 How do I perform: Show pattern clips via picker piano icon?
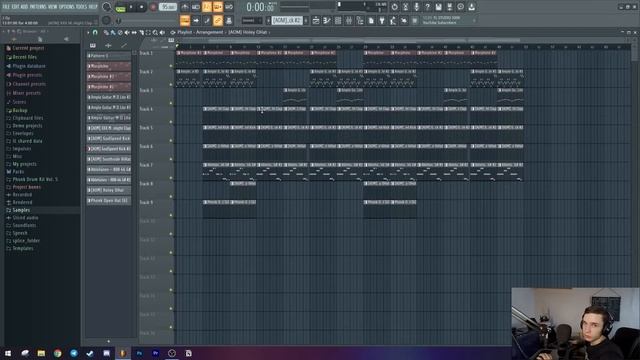point(93,45)
